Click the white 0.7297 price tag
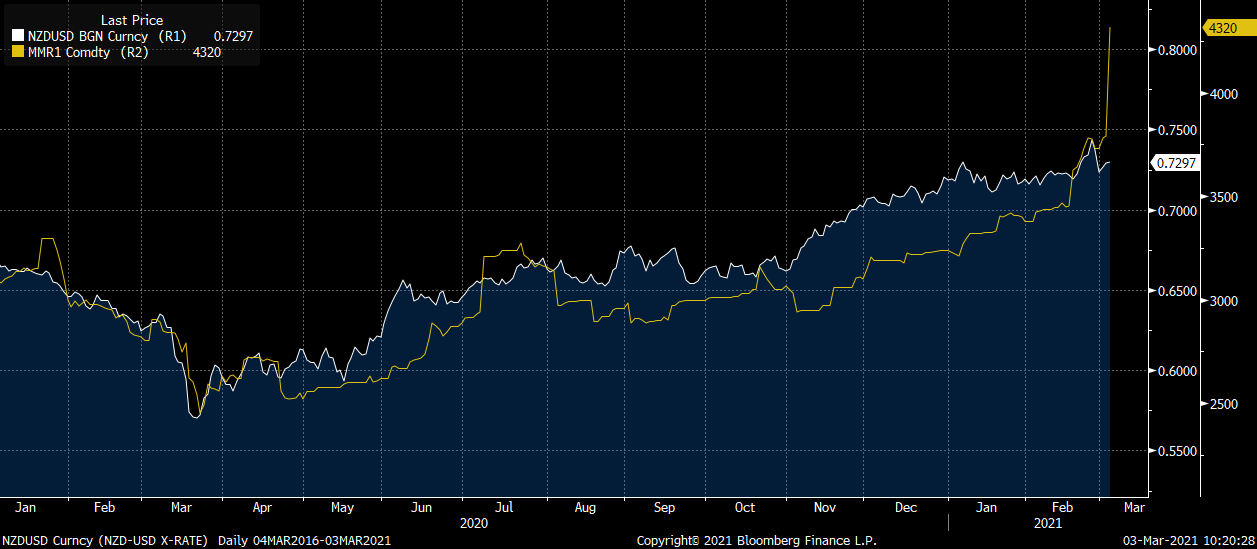 click(1175, 163)
